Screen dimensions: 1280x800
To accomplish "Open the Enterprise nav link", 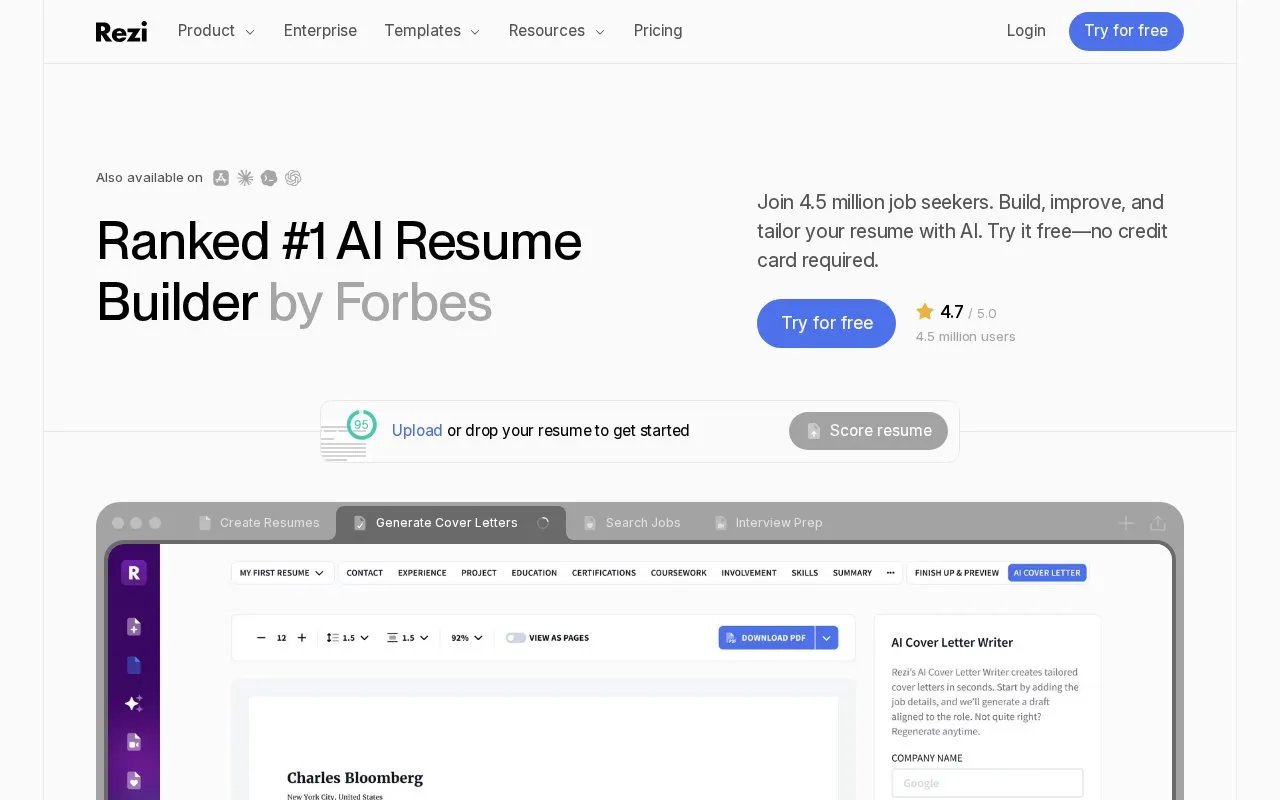I will click(320, 31).
